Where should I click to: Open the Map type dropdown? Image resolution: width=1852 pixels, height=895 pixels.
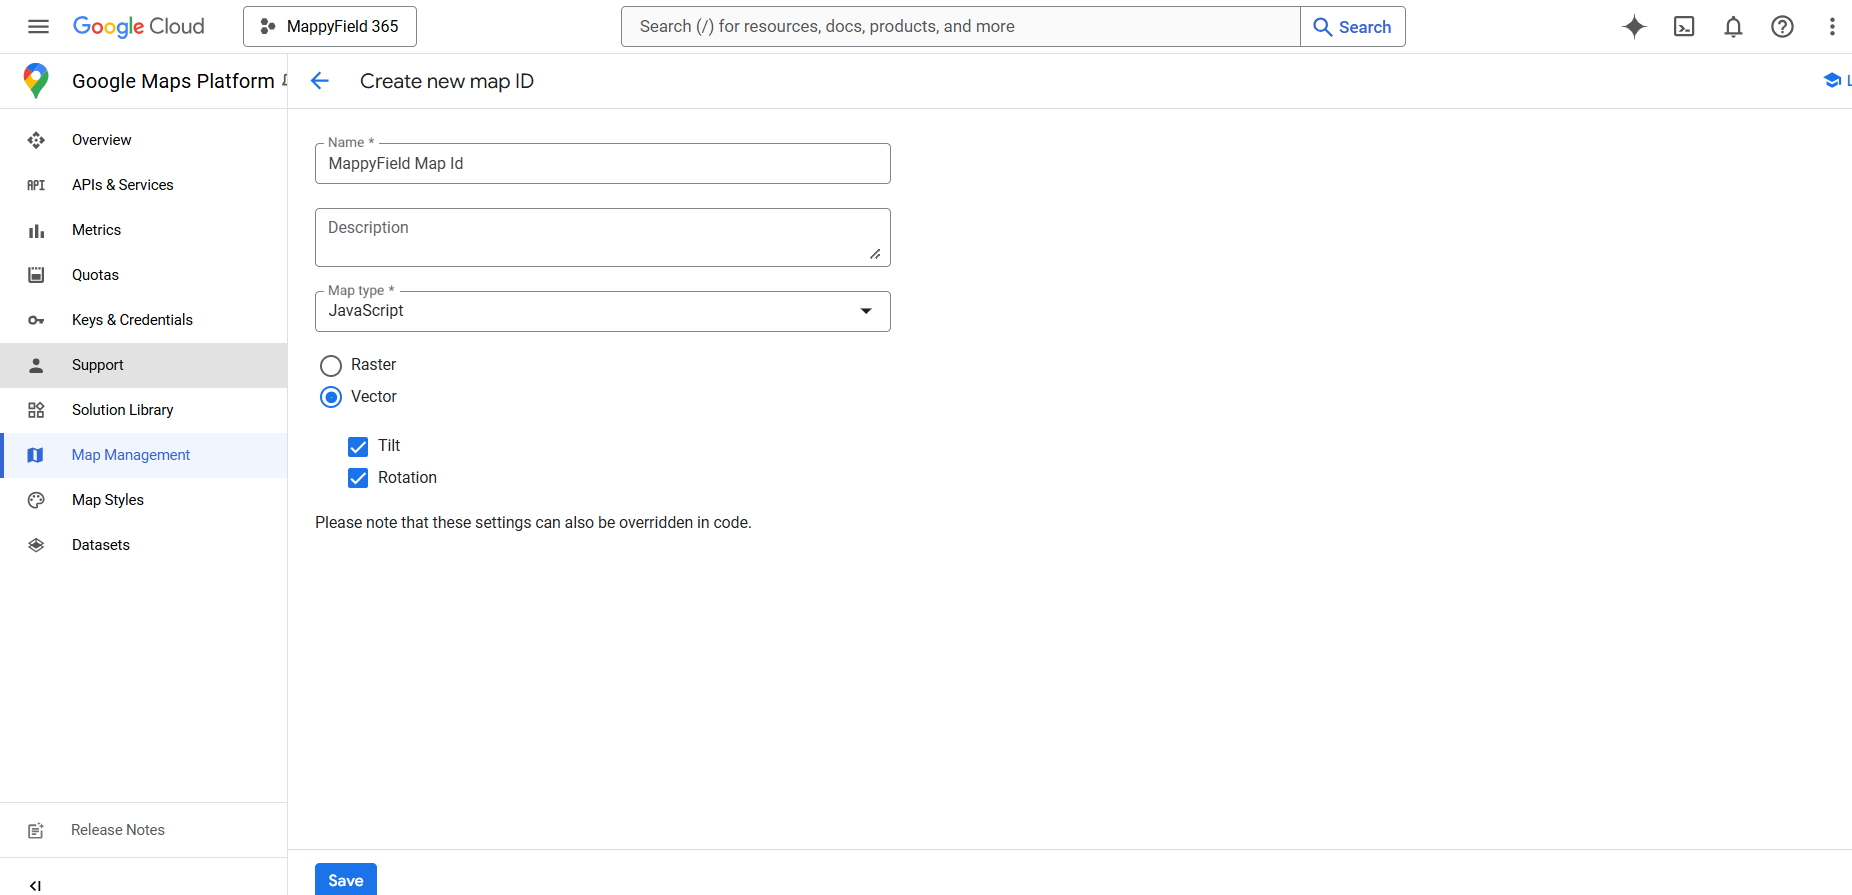point(865,311)
